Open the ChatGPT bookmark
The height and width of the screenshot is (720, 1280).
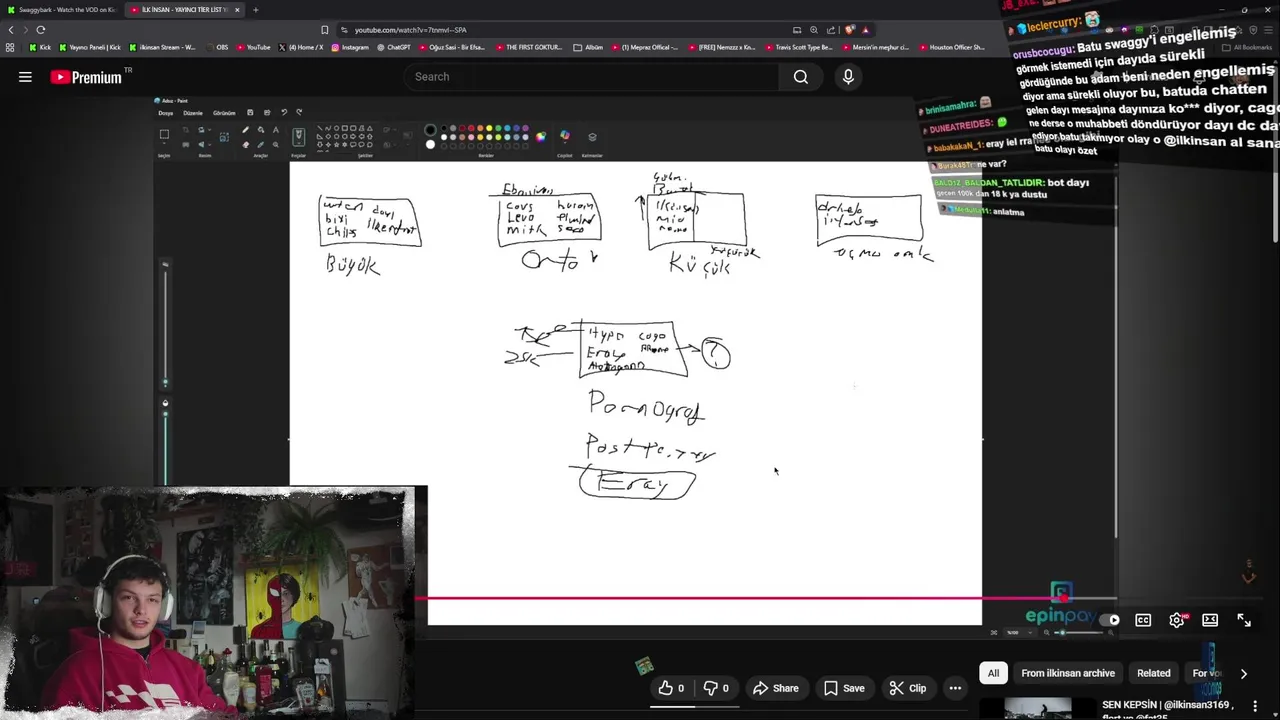[x=394, y=47]
